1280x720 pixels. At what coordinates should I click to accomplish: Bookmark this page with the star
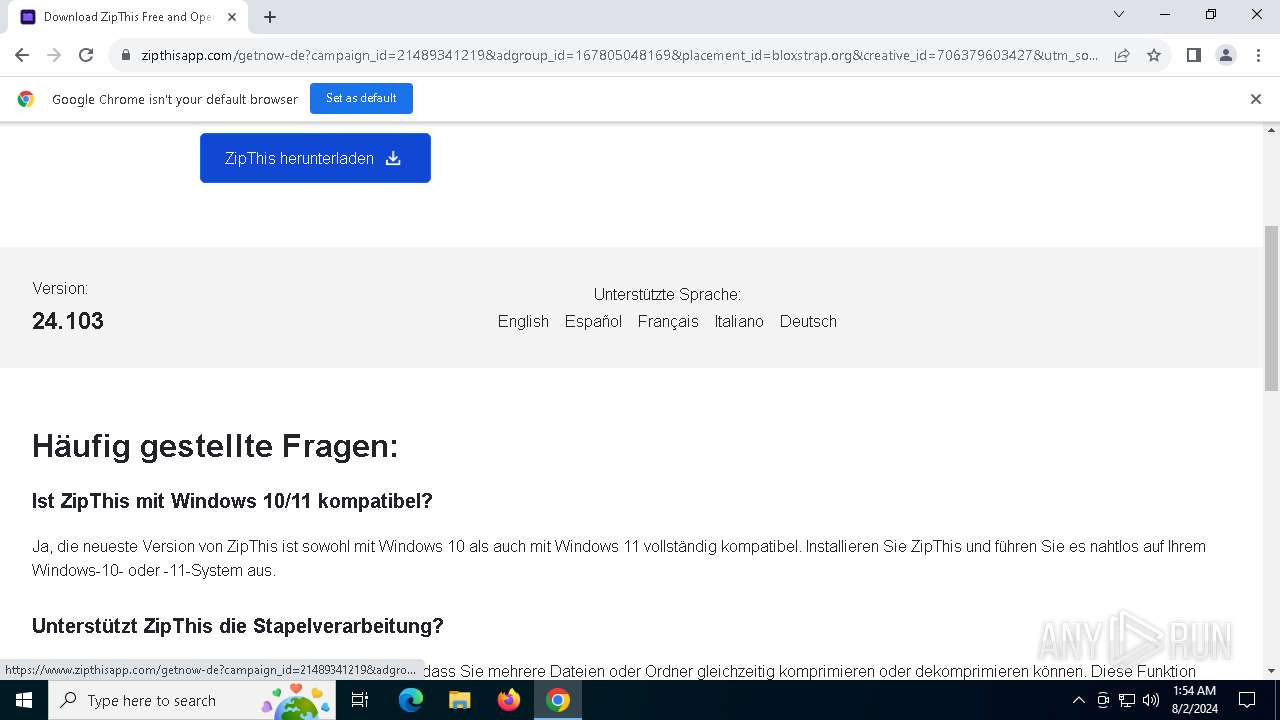1154,55
